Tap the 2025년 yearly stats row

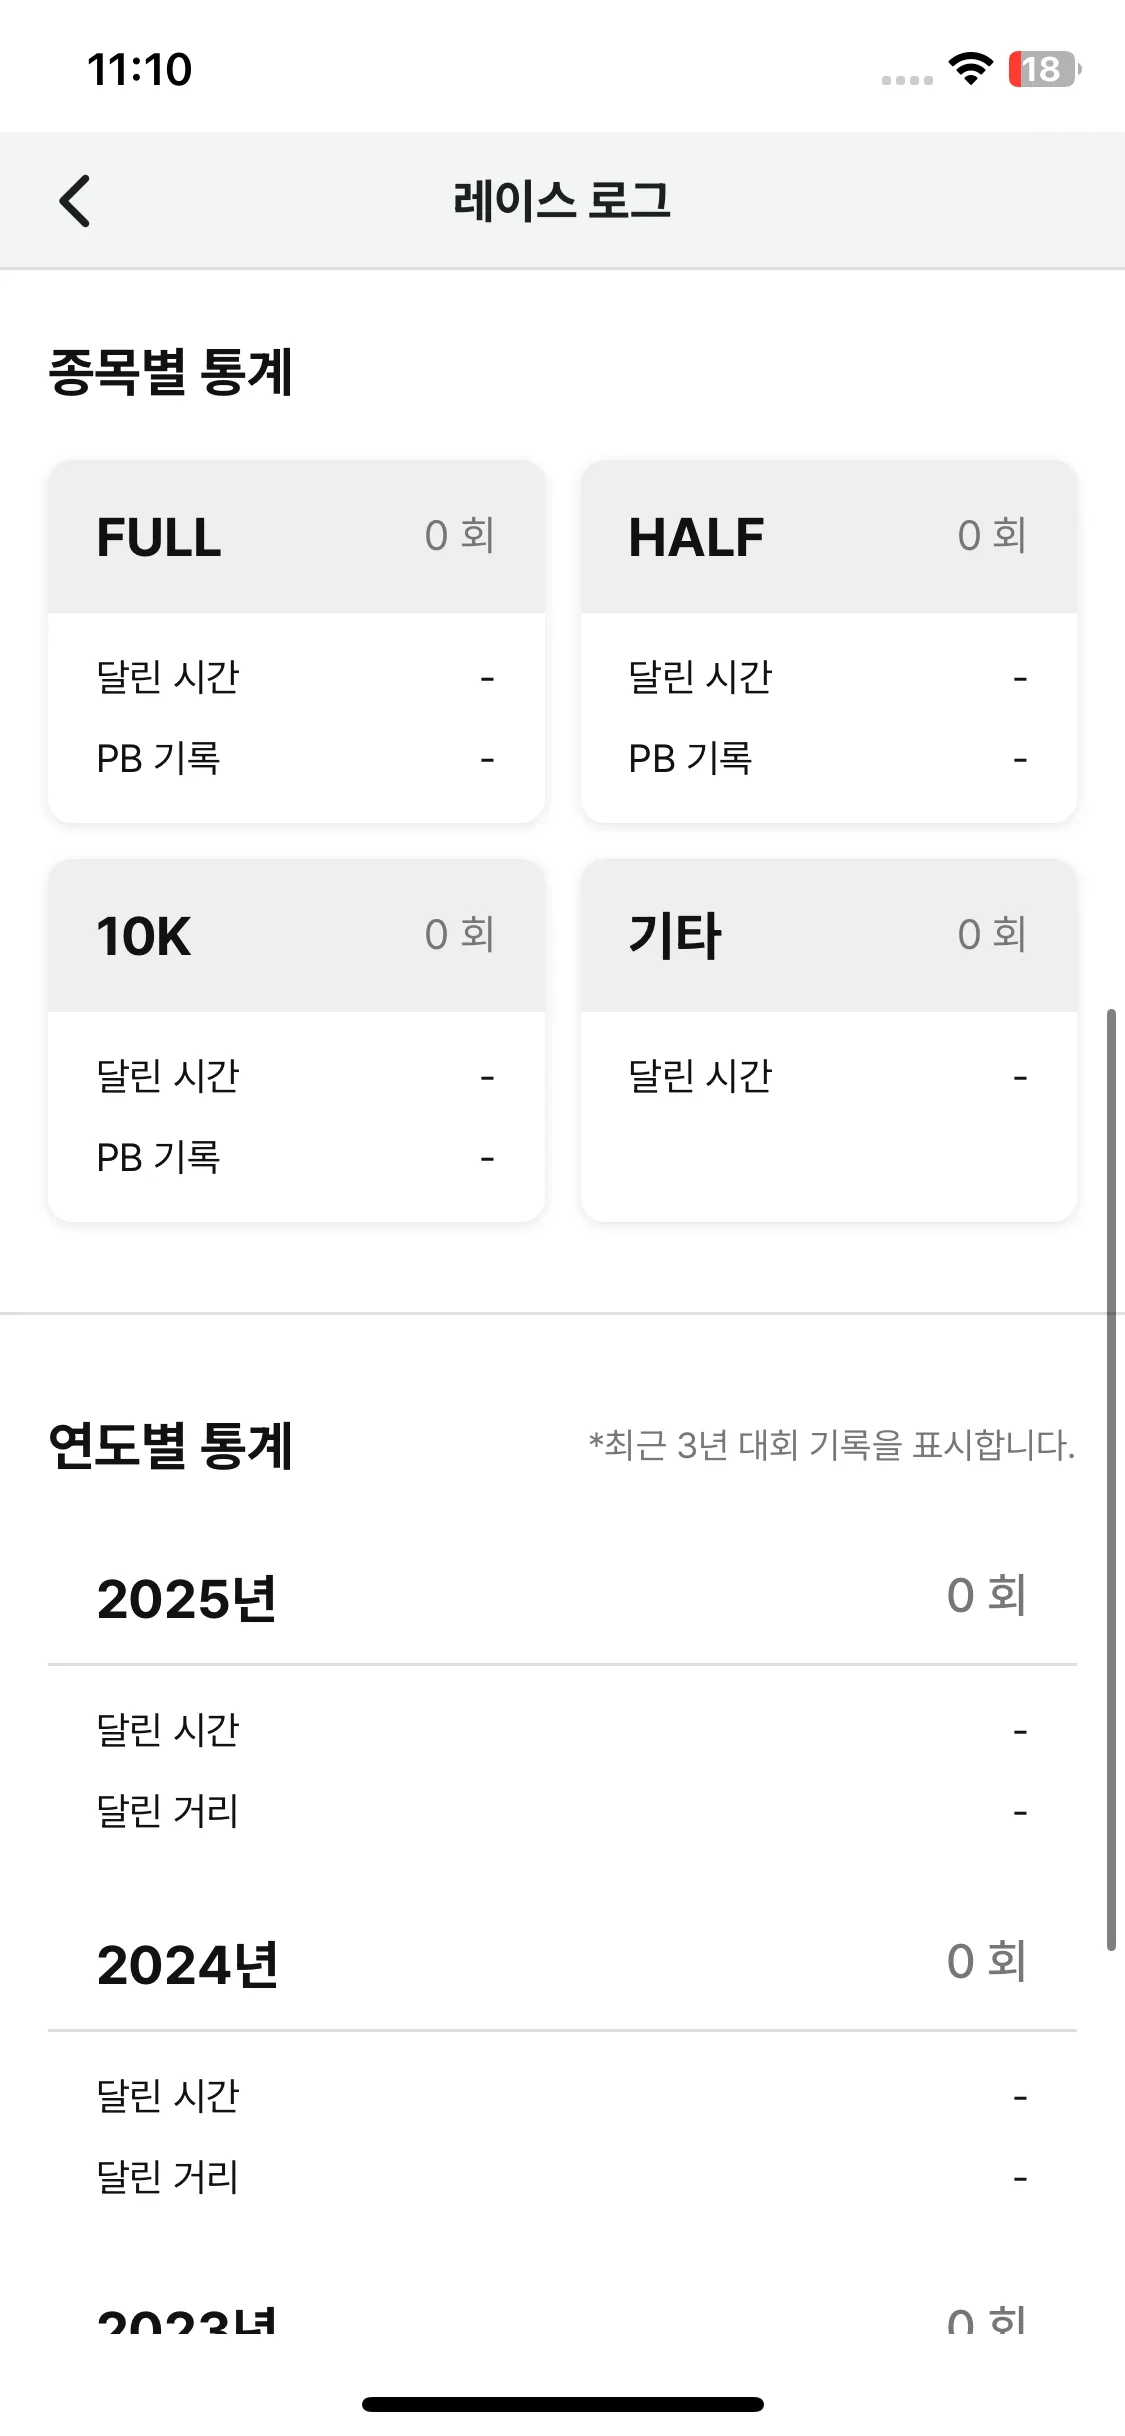click(562, 1597)
